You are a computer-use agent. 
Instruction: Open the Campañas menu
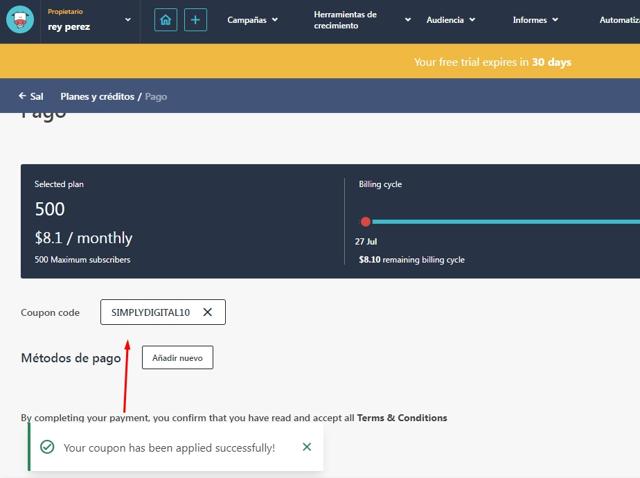click(x=252, y=20)
